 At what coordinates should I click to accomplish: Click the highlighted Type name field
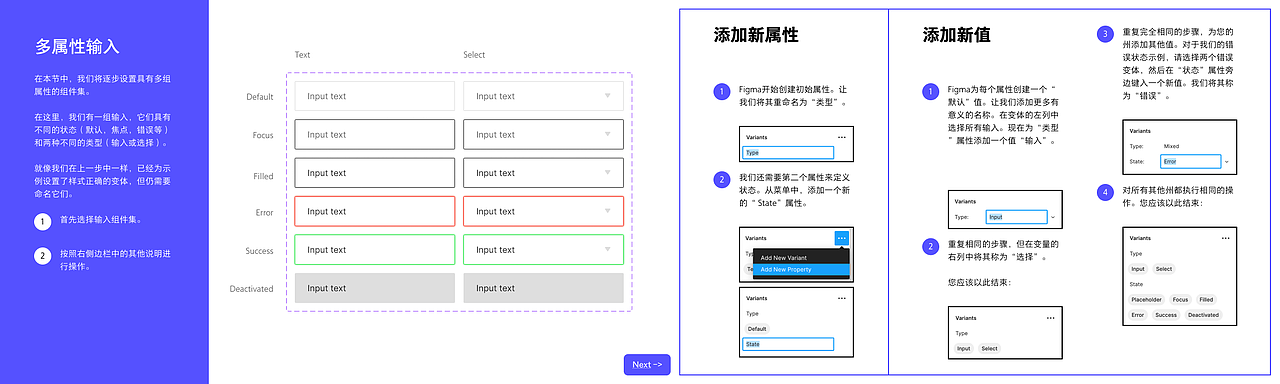(788, 153)
